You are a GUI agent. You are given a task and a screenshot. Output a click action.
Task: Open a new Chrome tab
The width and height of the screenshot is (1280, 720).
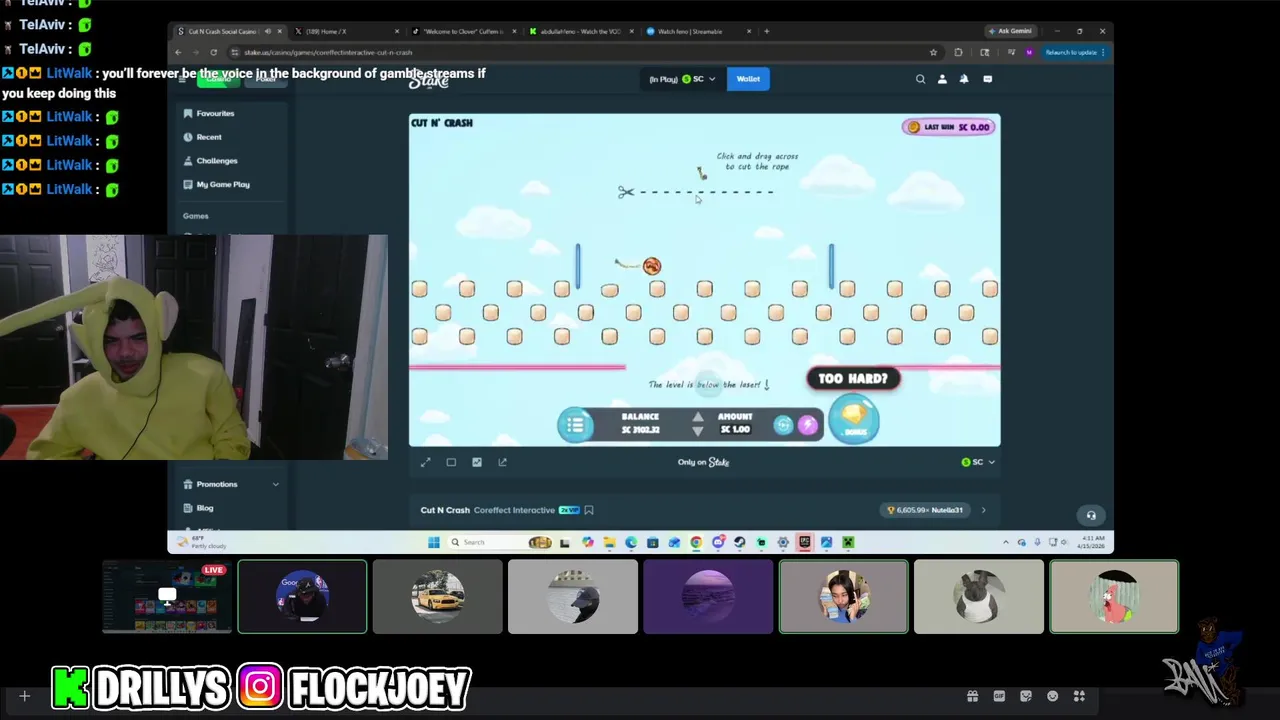767,31
